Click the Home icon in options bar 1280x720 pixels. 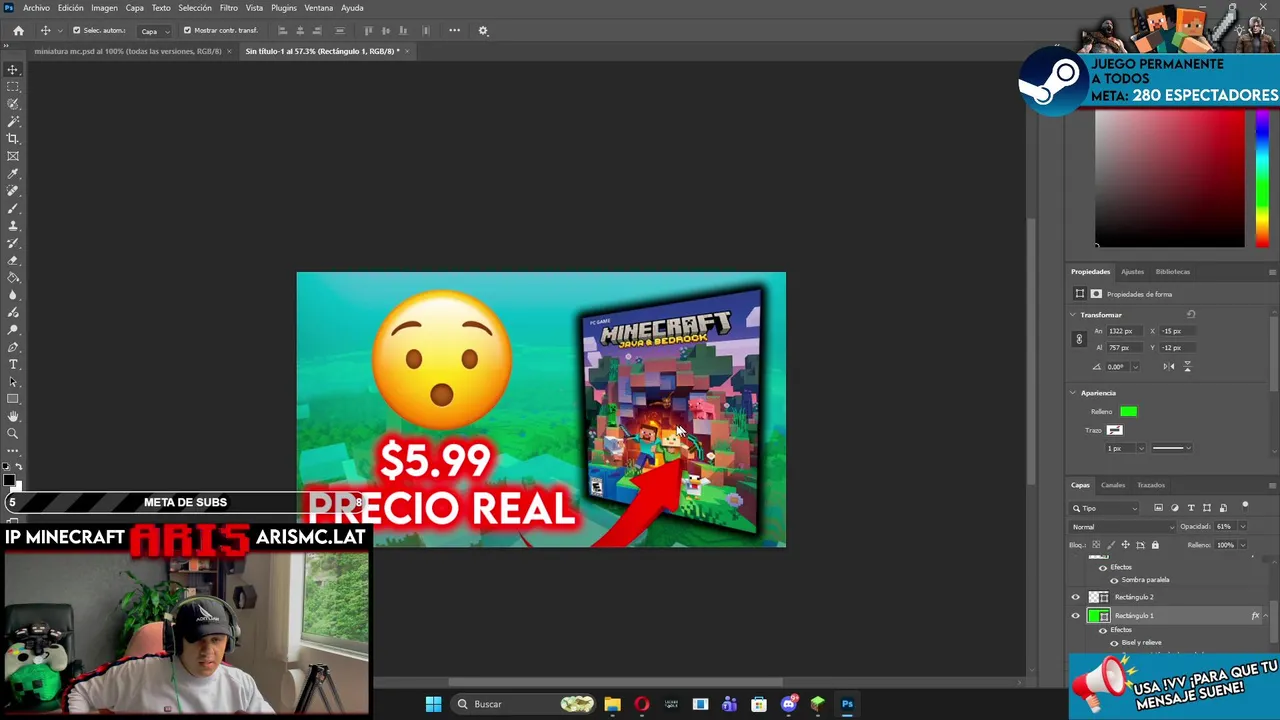tap(18, 30)
